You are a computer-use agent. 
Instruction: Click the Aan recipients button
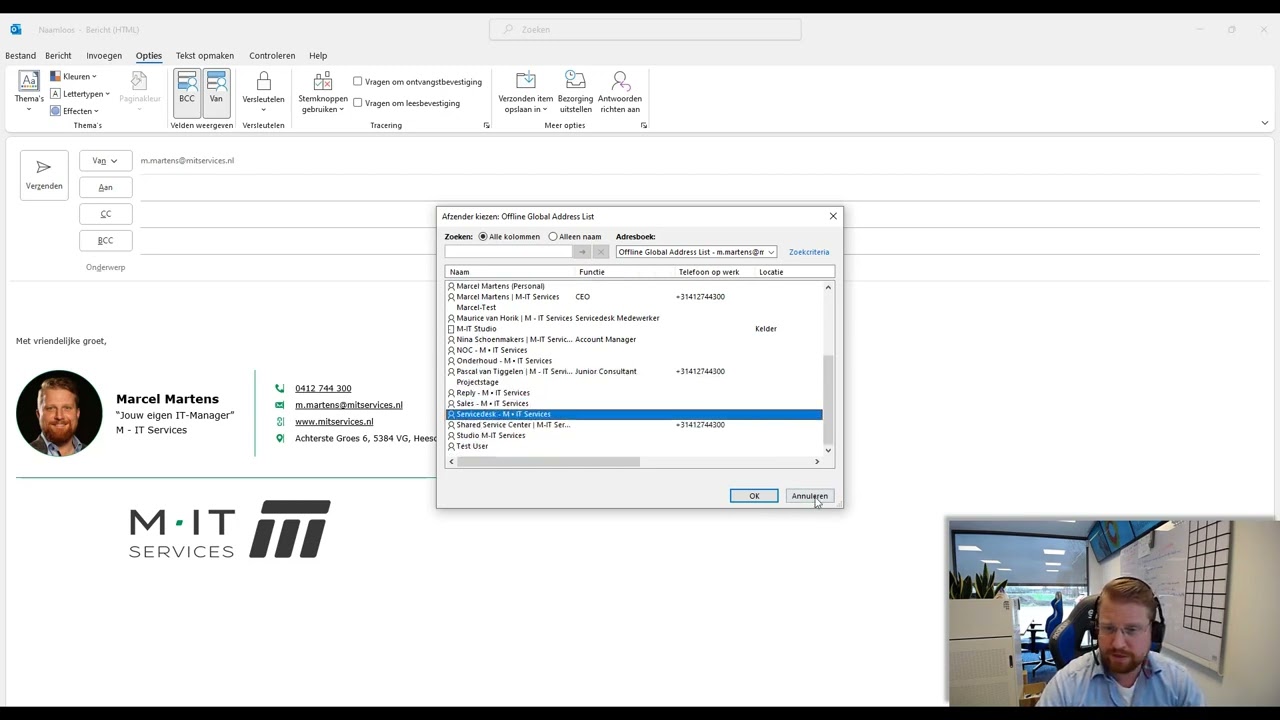pyautogui.click(x=105, y=187)
